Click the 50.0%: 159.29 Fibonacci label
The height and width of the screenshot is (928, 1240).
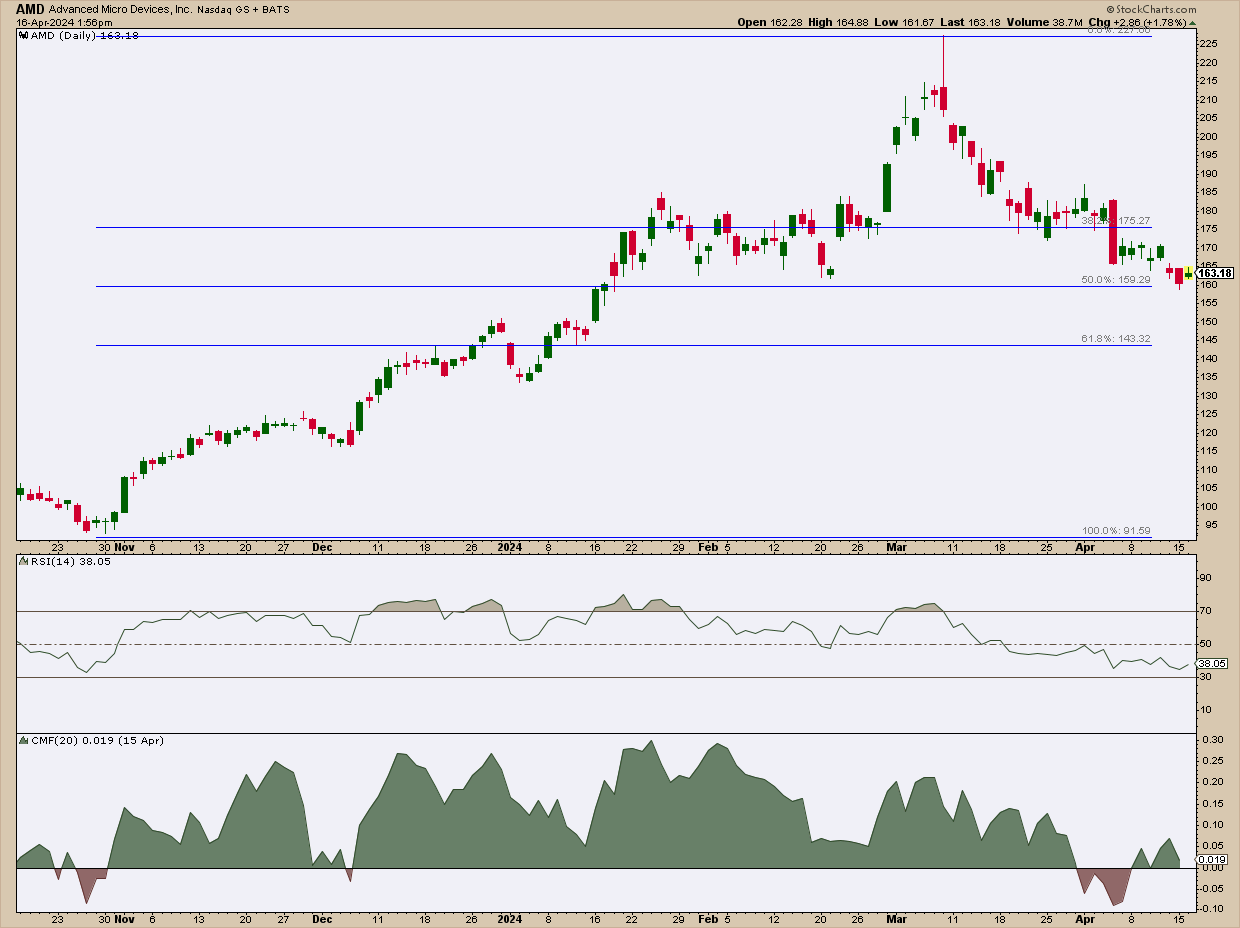pyautogui.click(x=1116, y=280)
